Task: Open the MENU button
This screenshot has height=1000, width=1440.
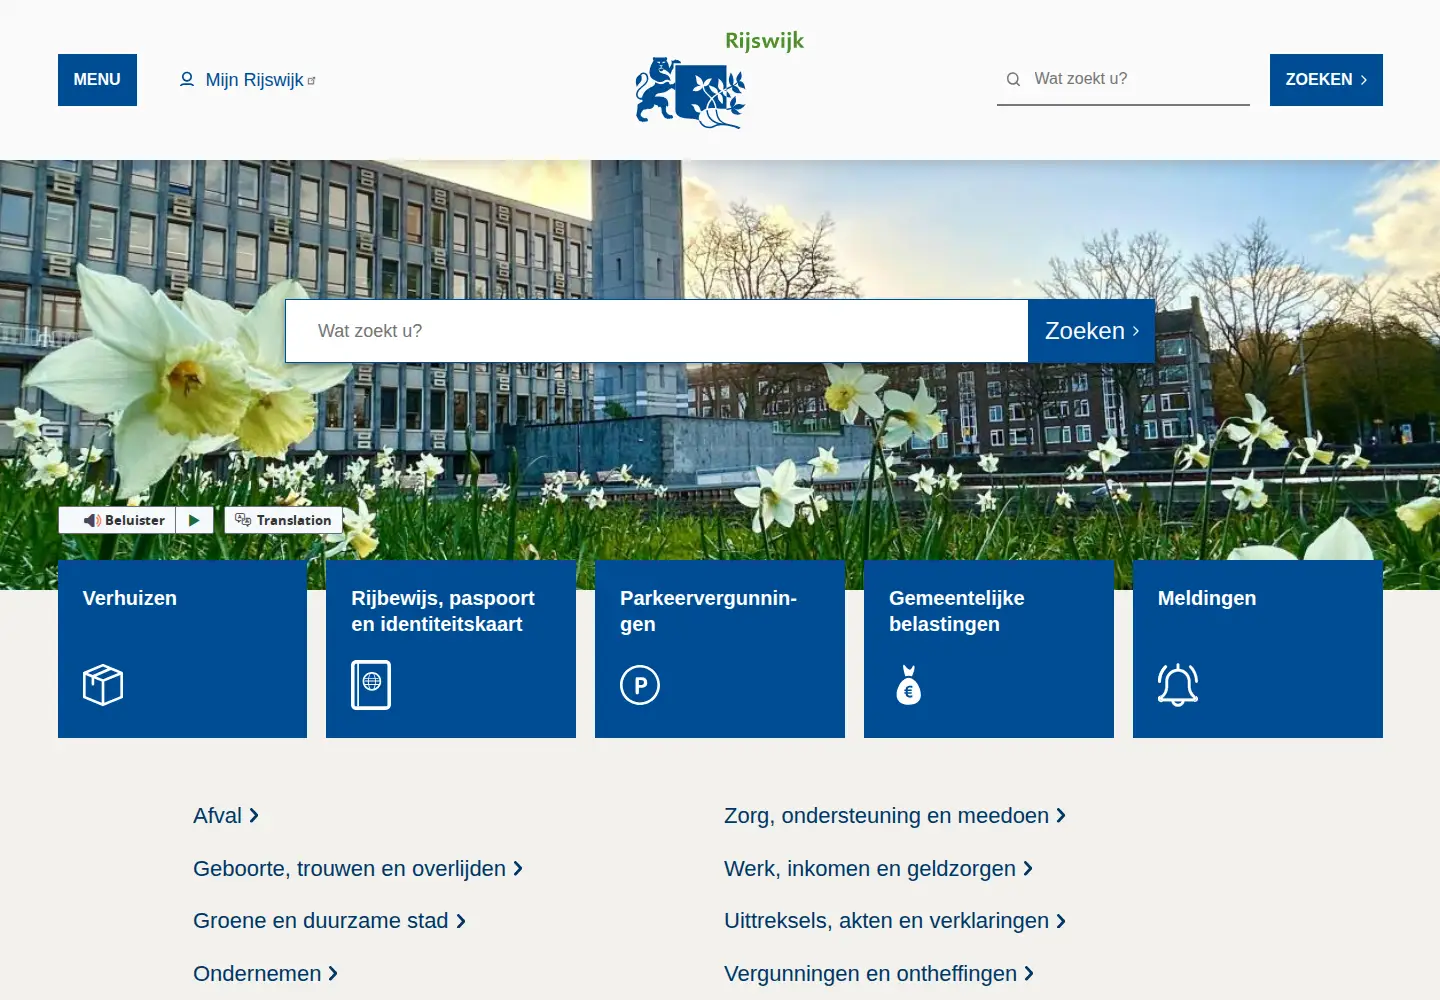Action: click(x=97, y=80)
